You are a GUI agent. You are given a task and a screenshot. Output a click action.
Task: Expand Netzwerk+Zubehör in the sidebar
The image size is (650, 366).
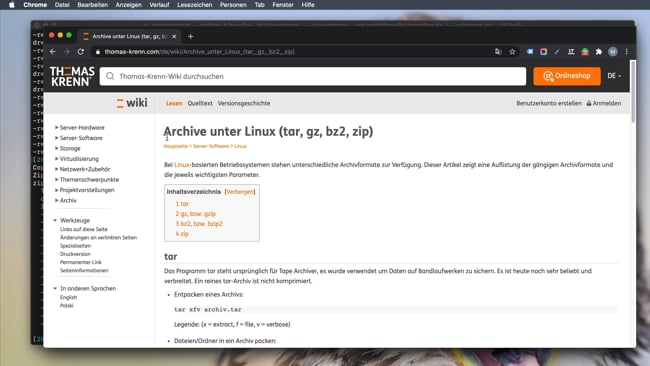pyautogui.click(x=85, y=169)
